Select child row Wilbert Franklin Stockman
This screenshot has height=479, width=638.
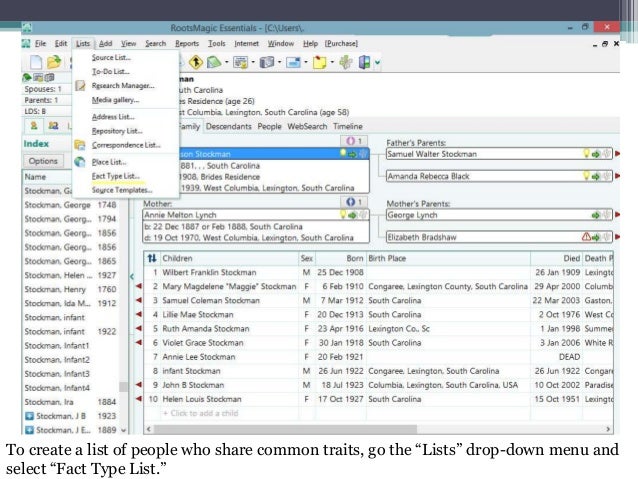click(x=378, y=272)
